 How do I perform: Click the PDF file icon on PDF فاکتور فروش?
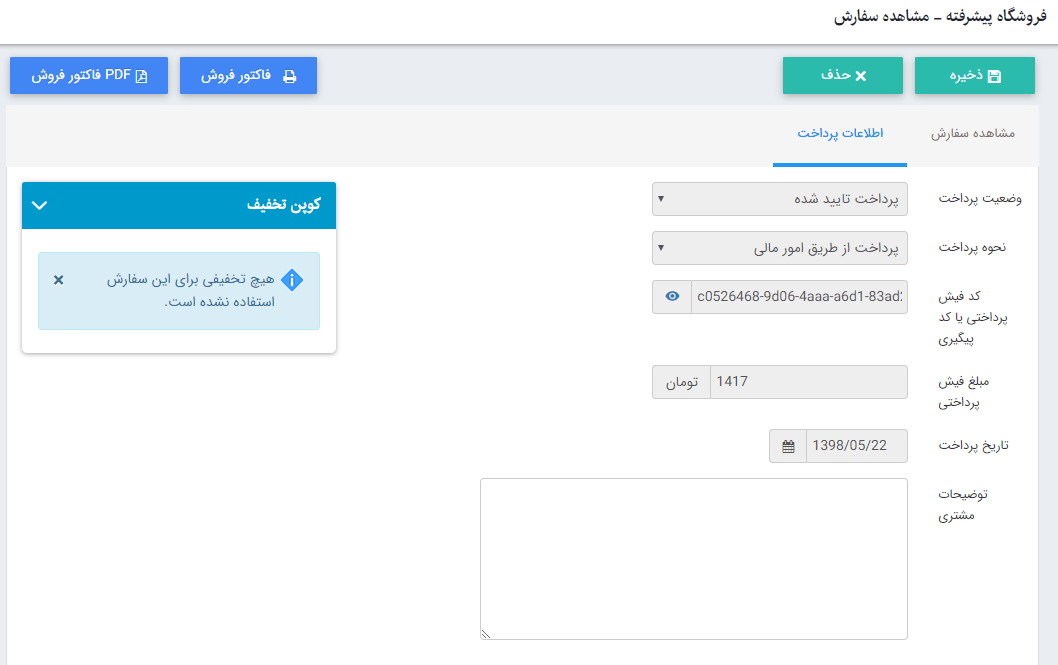(x=141, y=76)
